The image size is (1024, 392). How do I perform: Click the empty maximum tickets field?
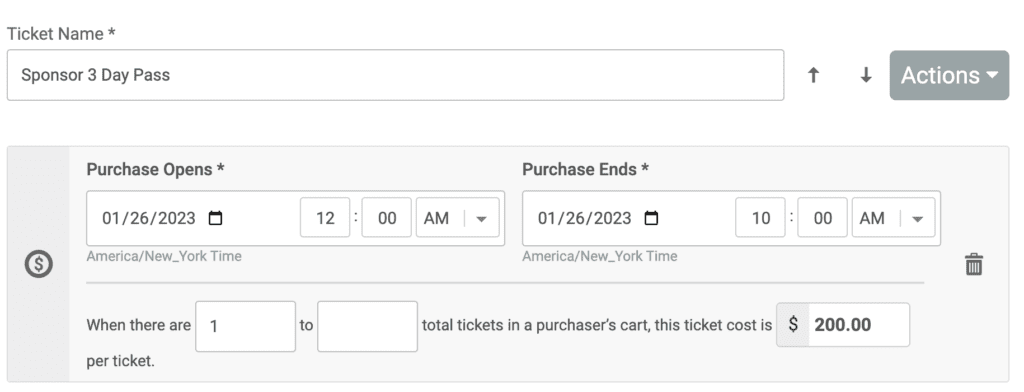[368, 326]
